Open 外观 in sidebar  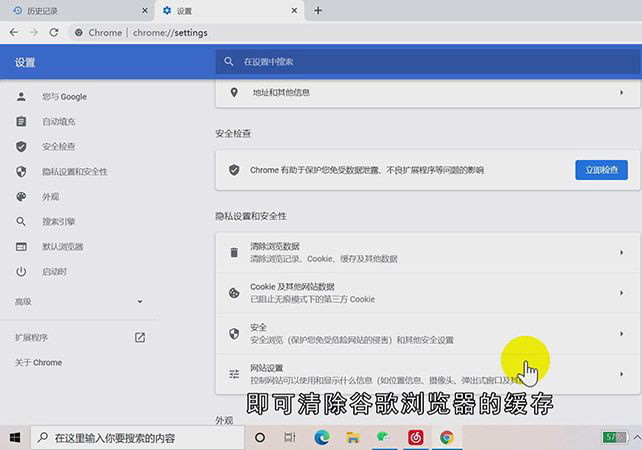click(x=51, y=197)
